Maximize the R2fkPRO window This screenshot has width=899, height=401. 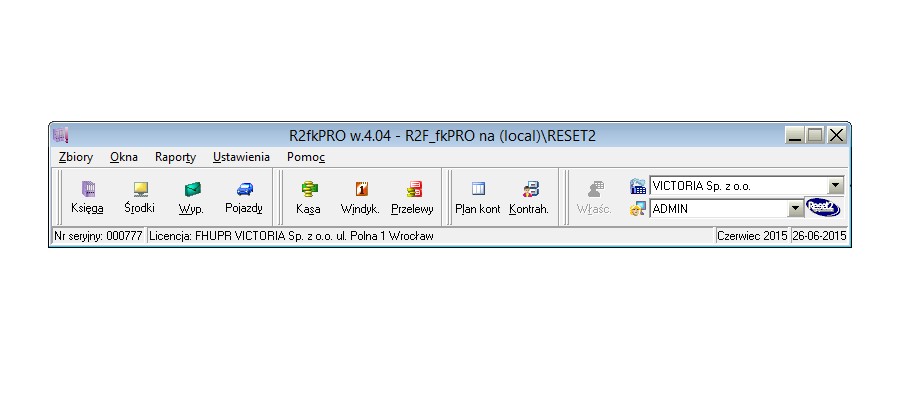815,135
